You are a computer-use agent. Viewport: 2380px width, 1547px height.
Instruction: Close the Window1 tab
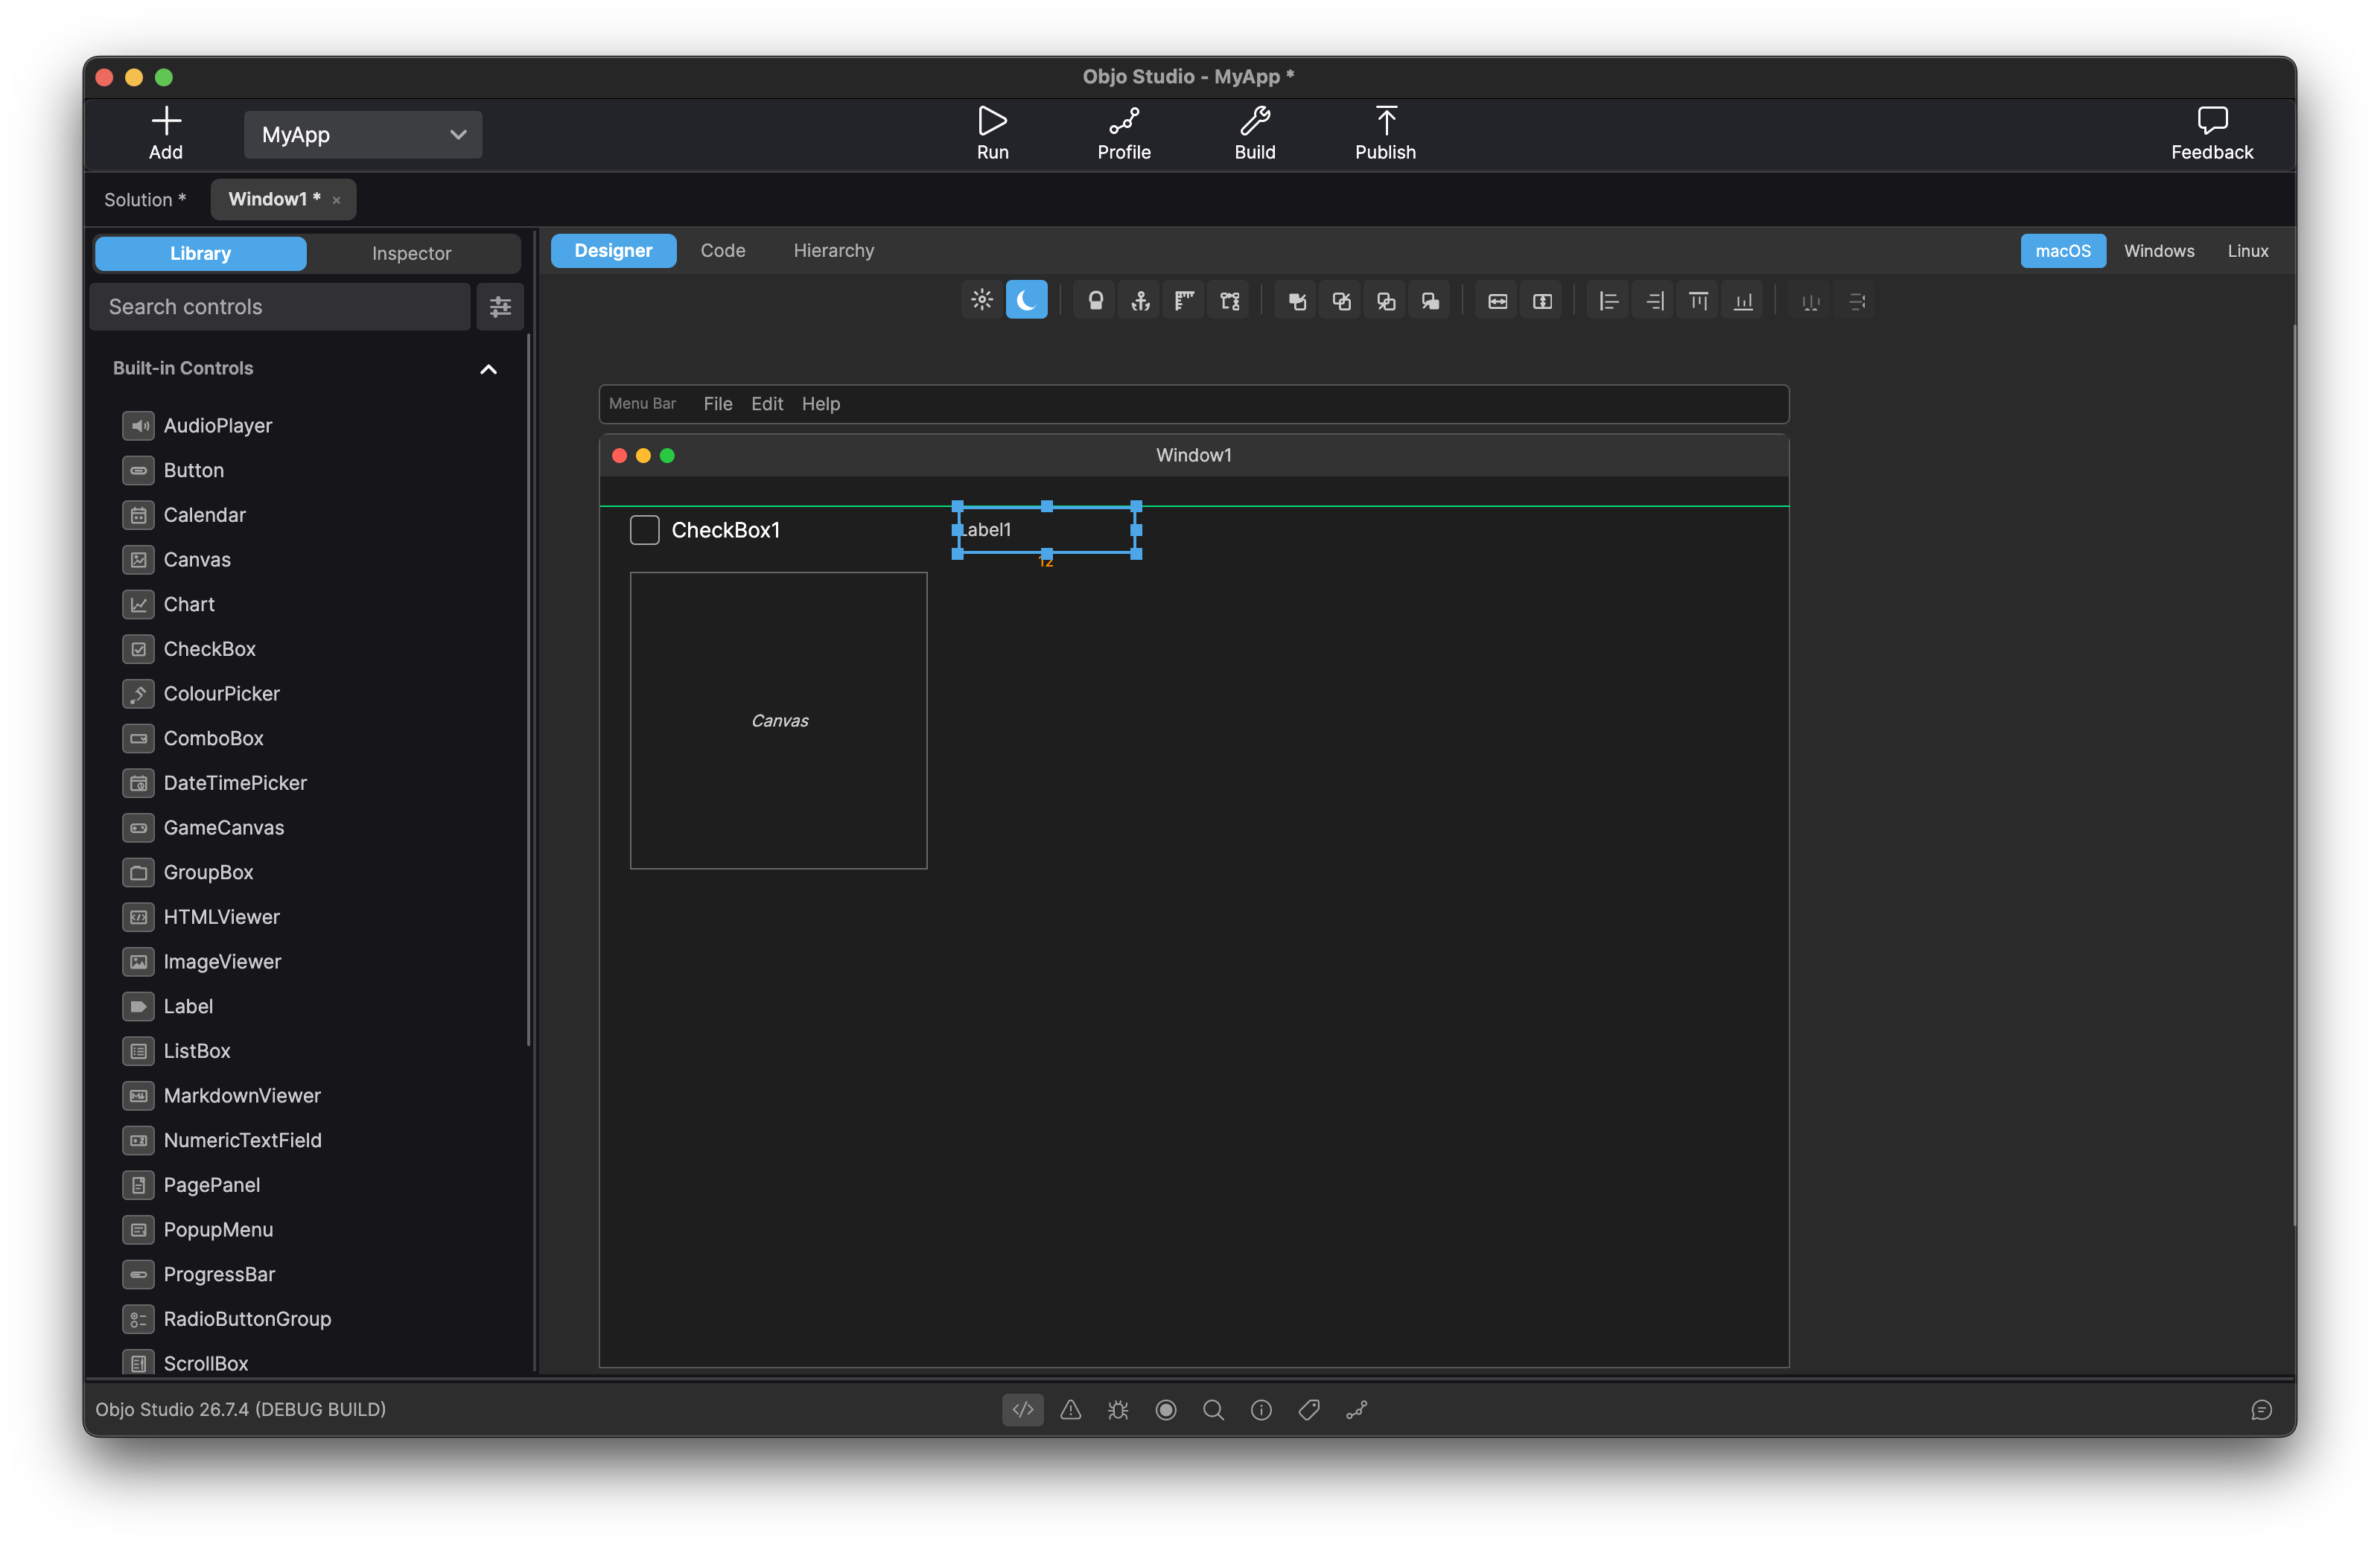(x=337, y=201)
